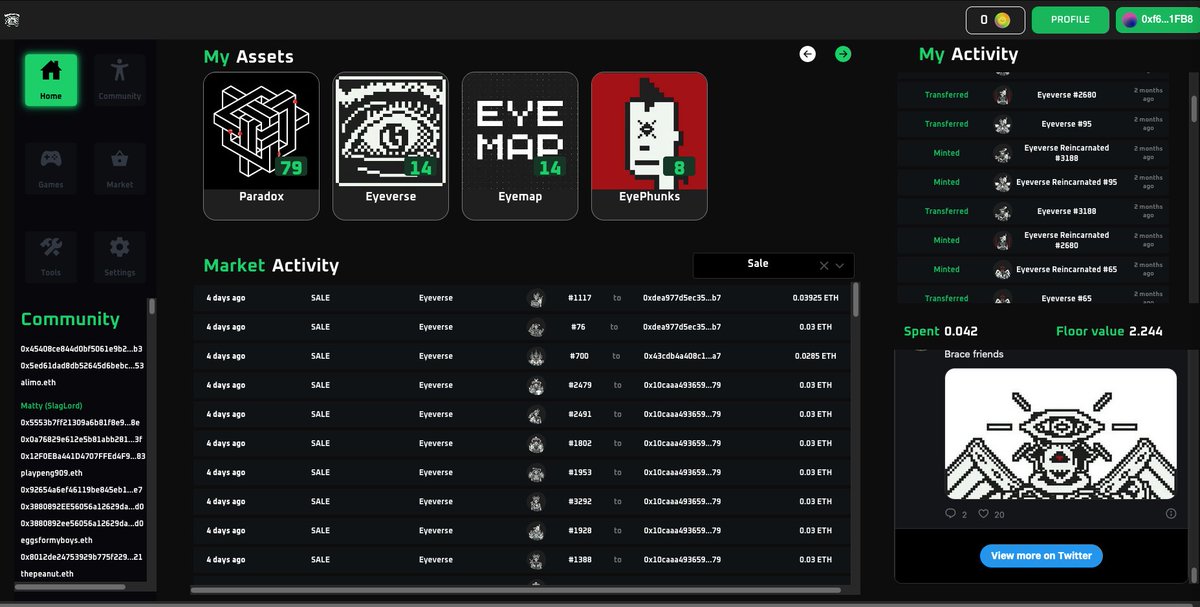Image resolution: width=1200 pixels, height=607 pixels.
Task: Click buyer address 0x43cdb4a408c1...a7
Action: click(x=682, y=356)
